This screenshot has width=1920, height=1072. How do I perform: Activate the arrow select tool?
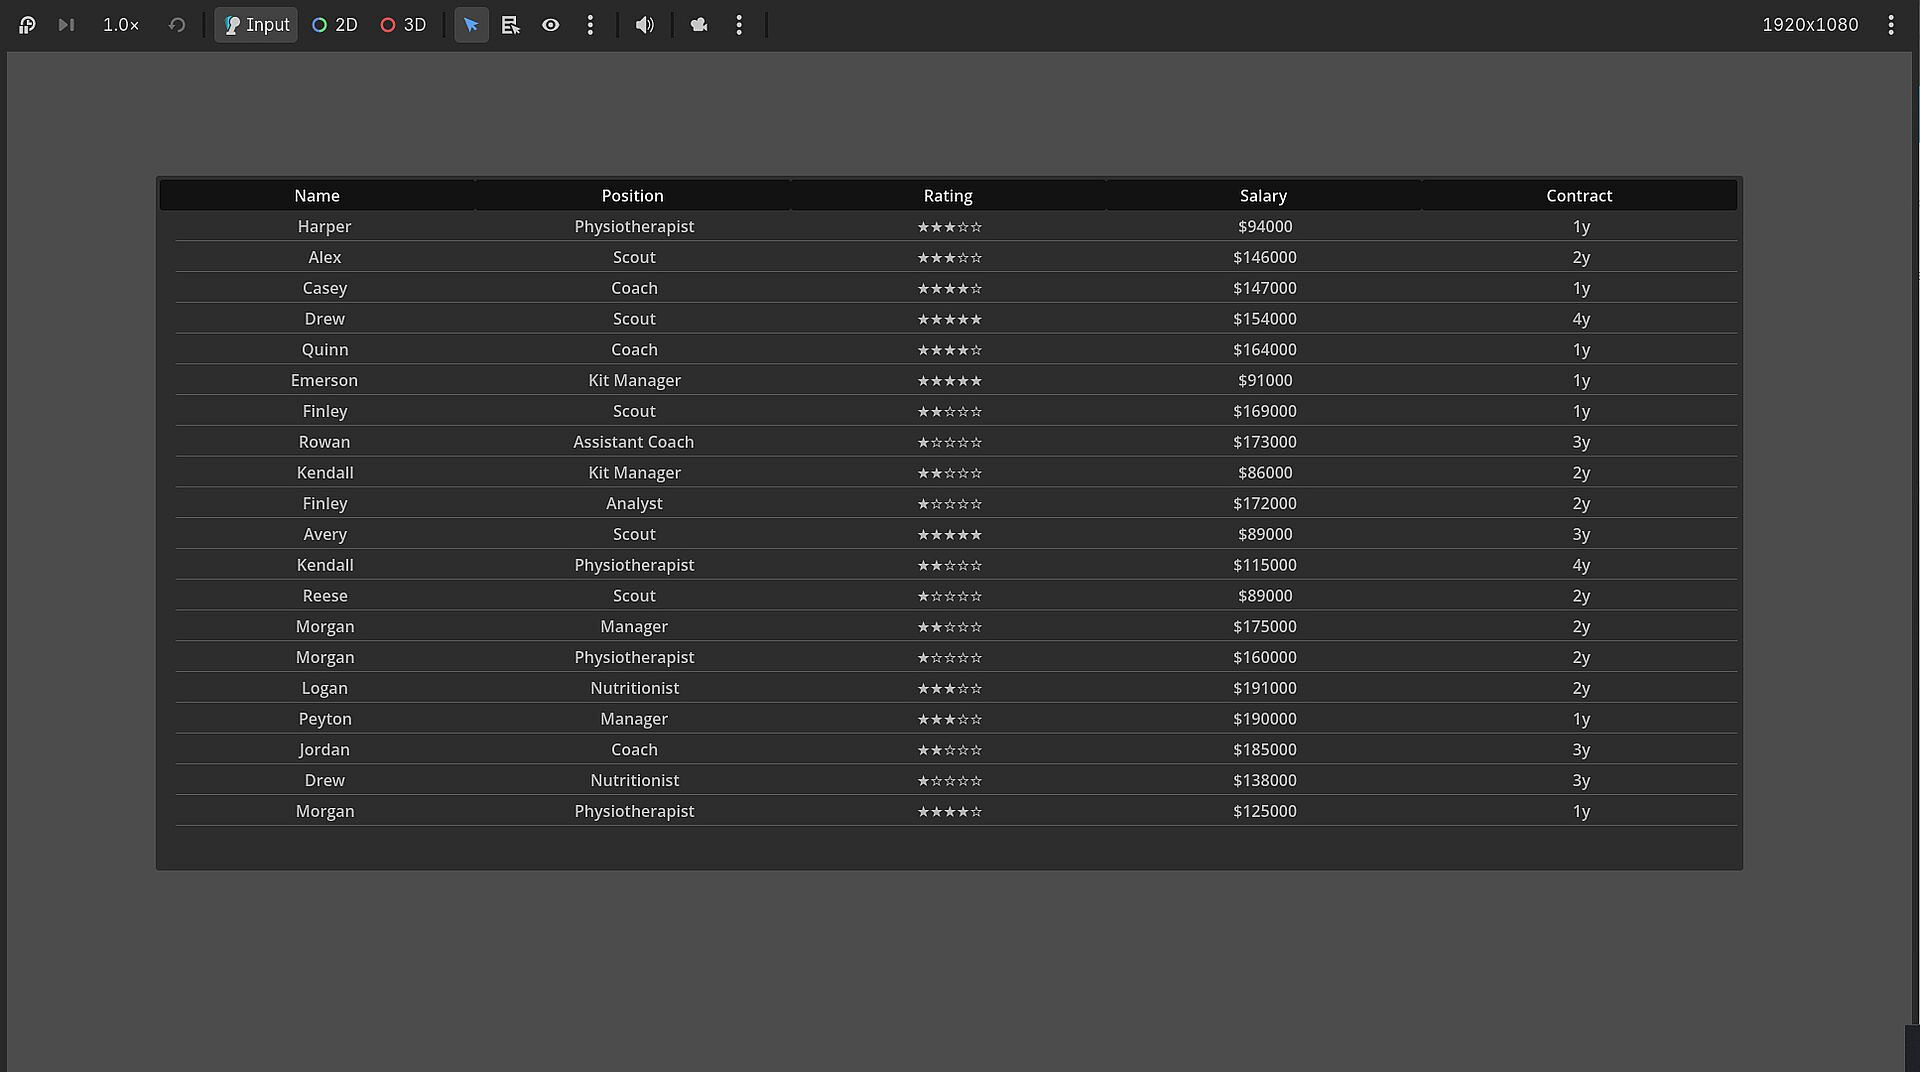click(471, 25)
